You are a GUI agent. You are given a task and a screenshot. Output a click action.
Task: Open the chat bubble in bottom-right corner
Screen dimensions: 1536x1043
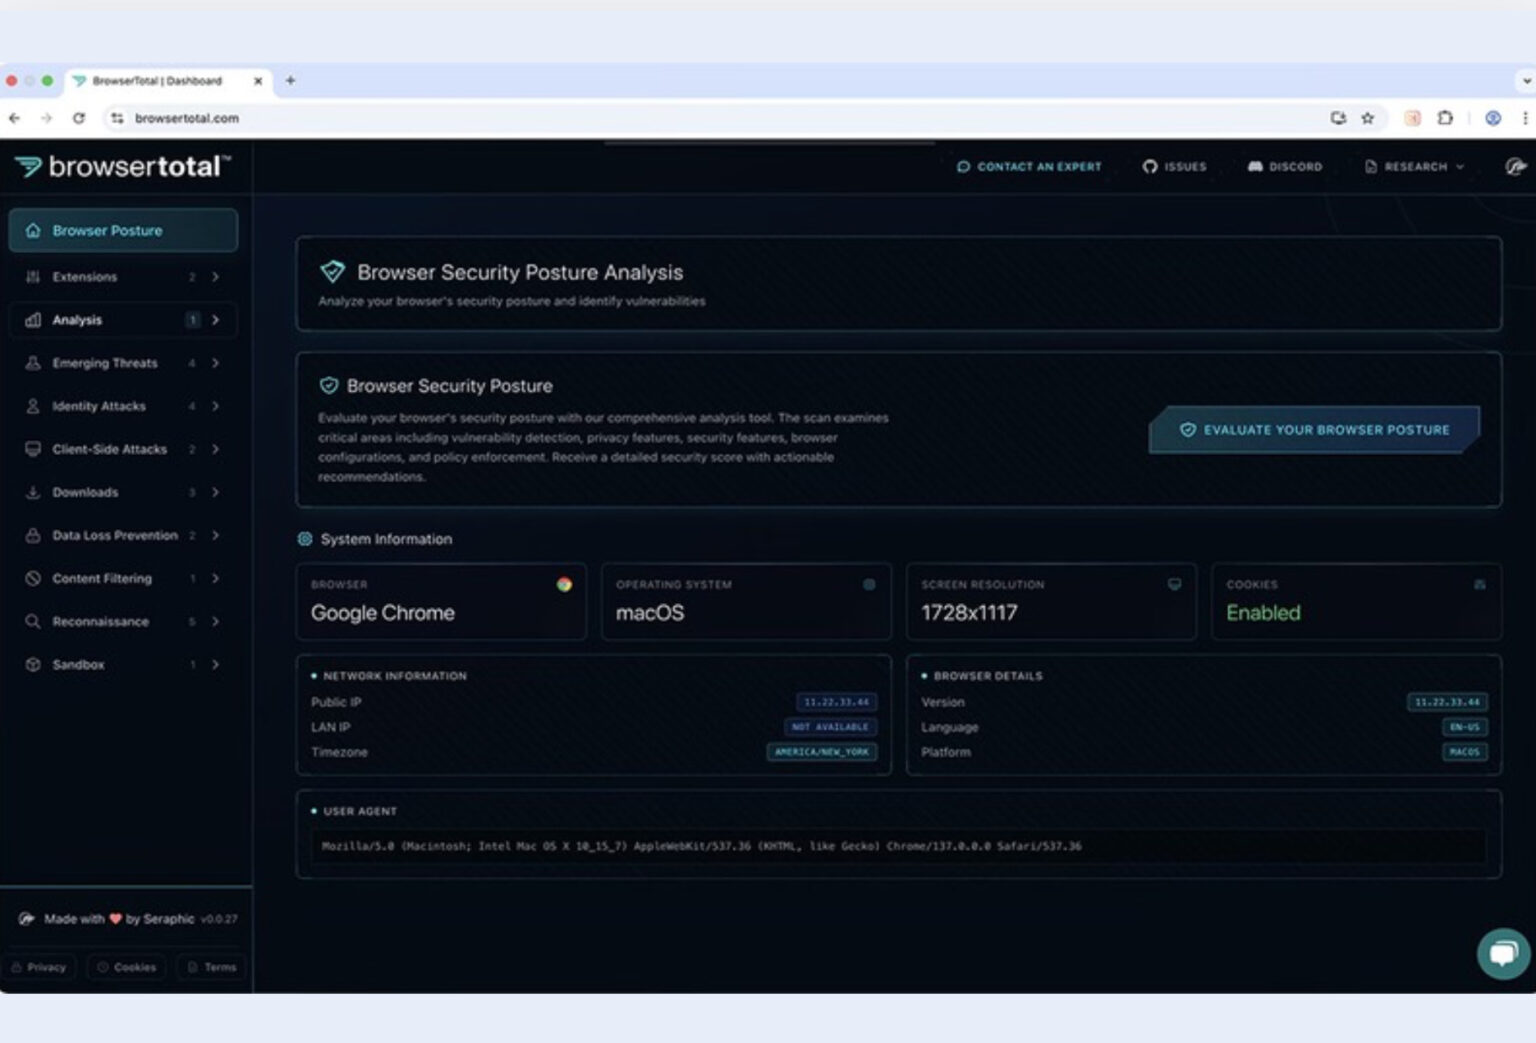(1502, 953)
